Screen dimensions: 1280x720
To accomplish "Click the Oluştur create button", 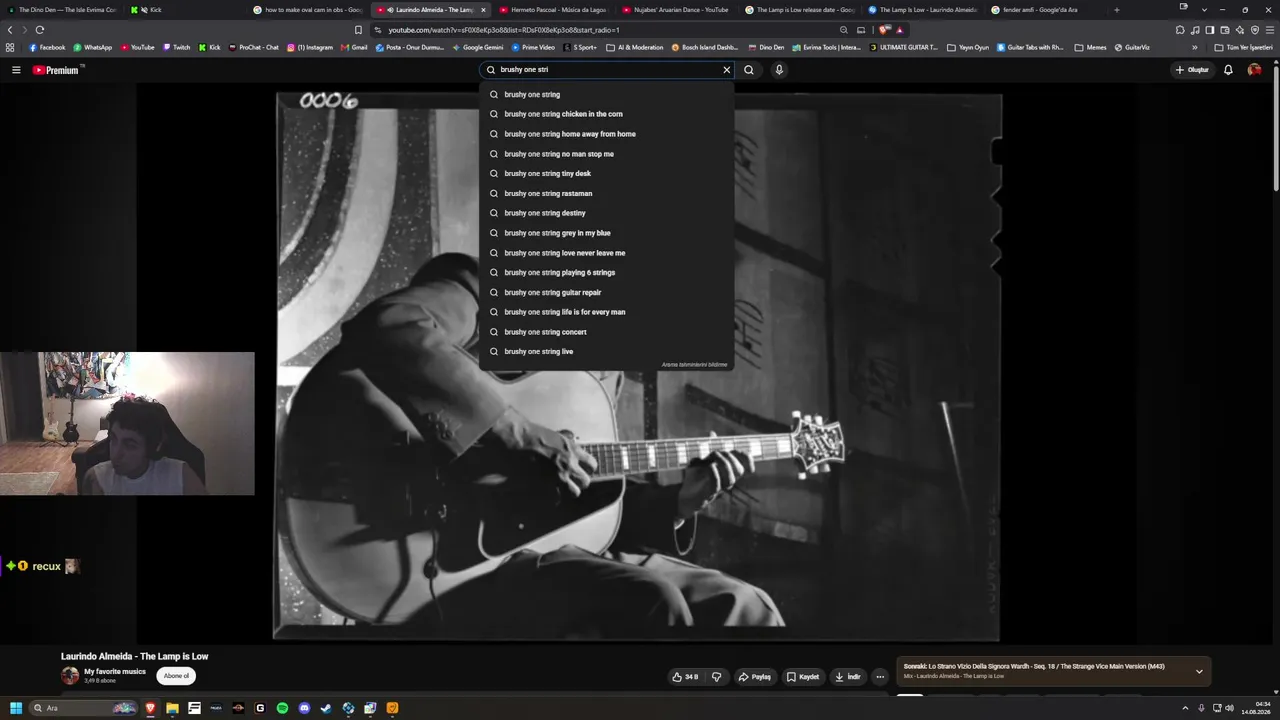I will 1192,70.
